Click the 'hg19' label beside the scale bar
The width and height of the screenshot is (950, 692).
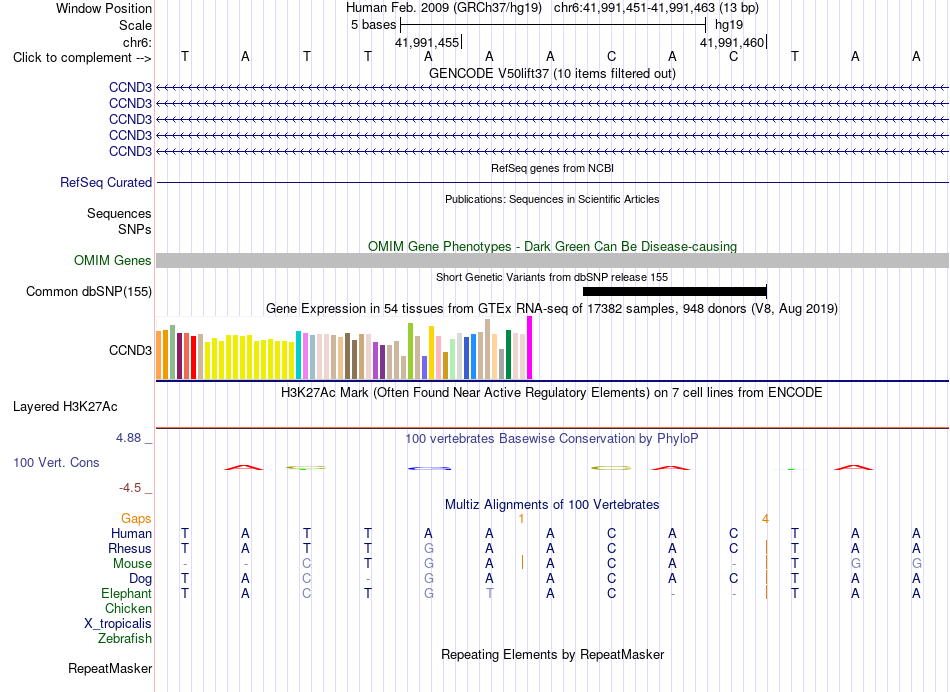[x=729, y=25]
